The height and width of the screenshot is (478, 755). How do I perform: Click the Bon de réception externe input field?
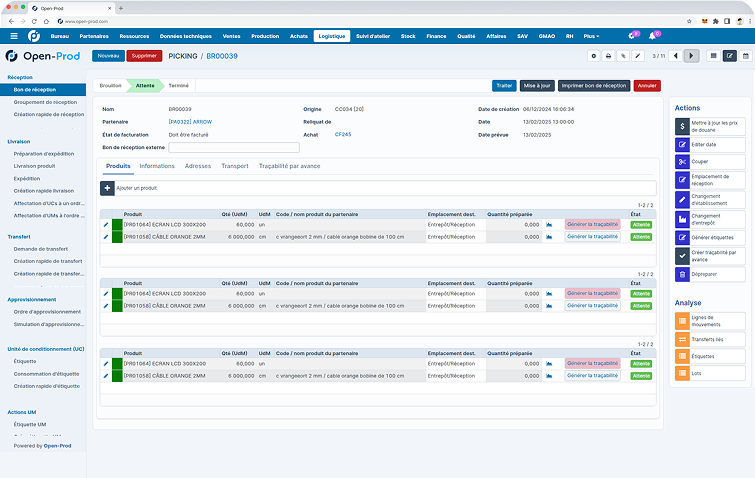[234, 147]
